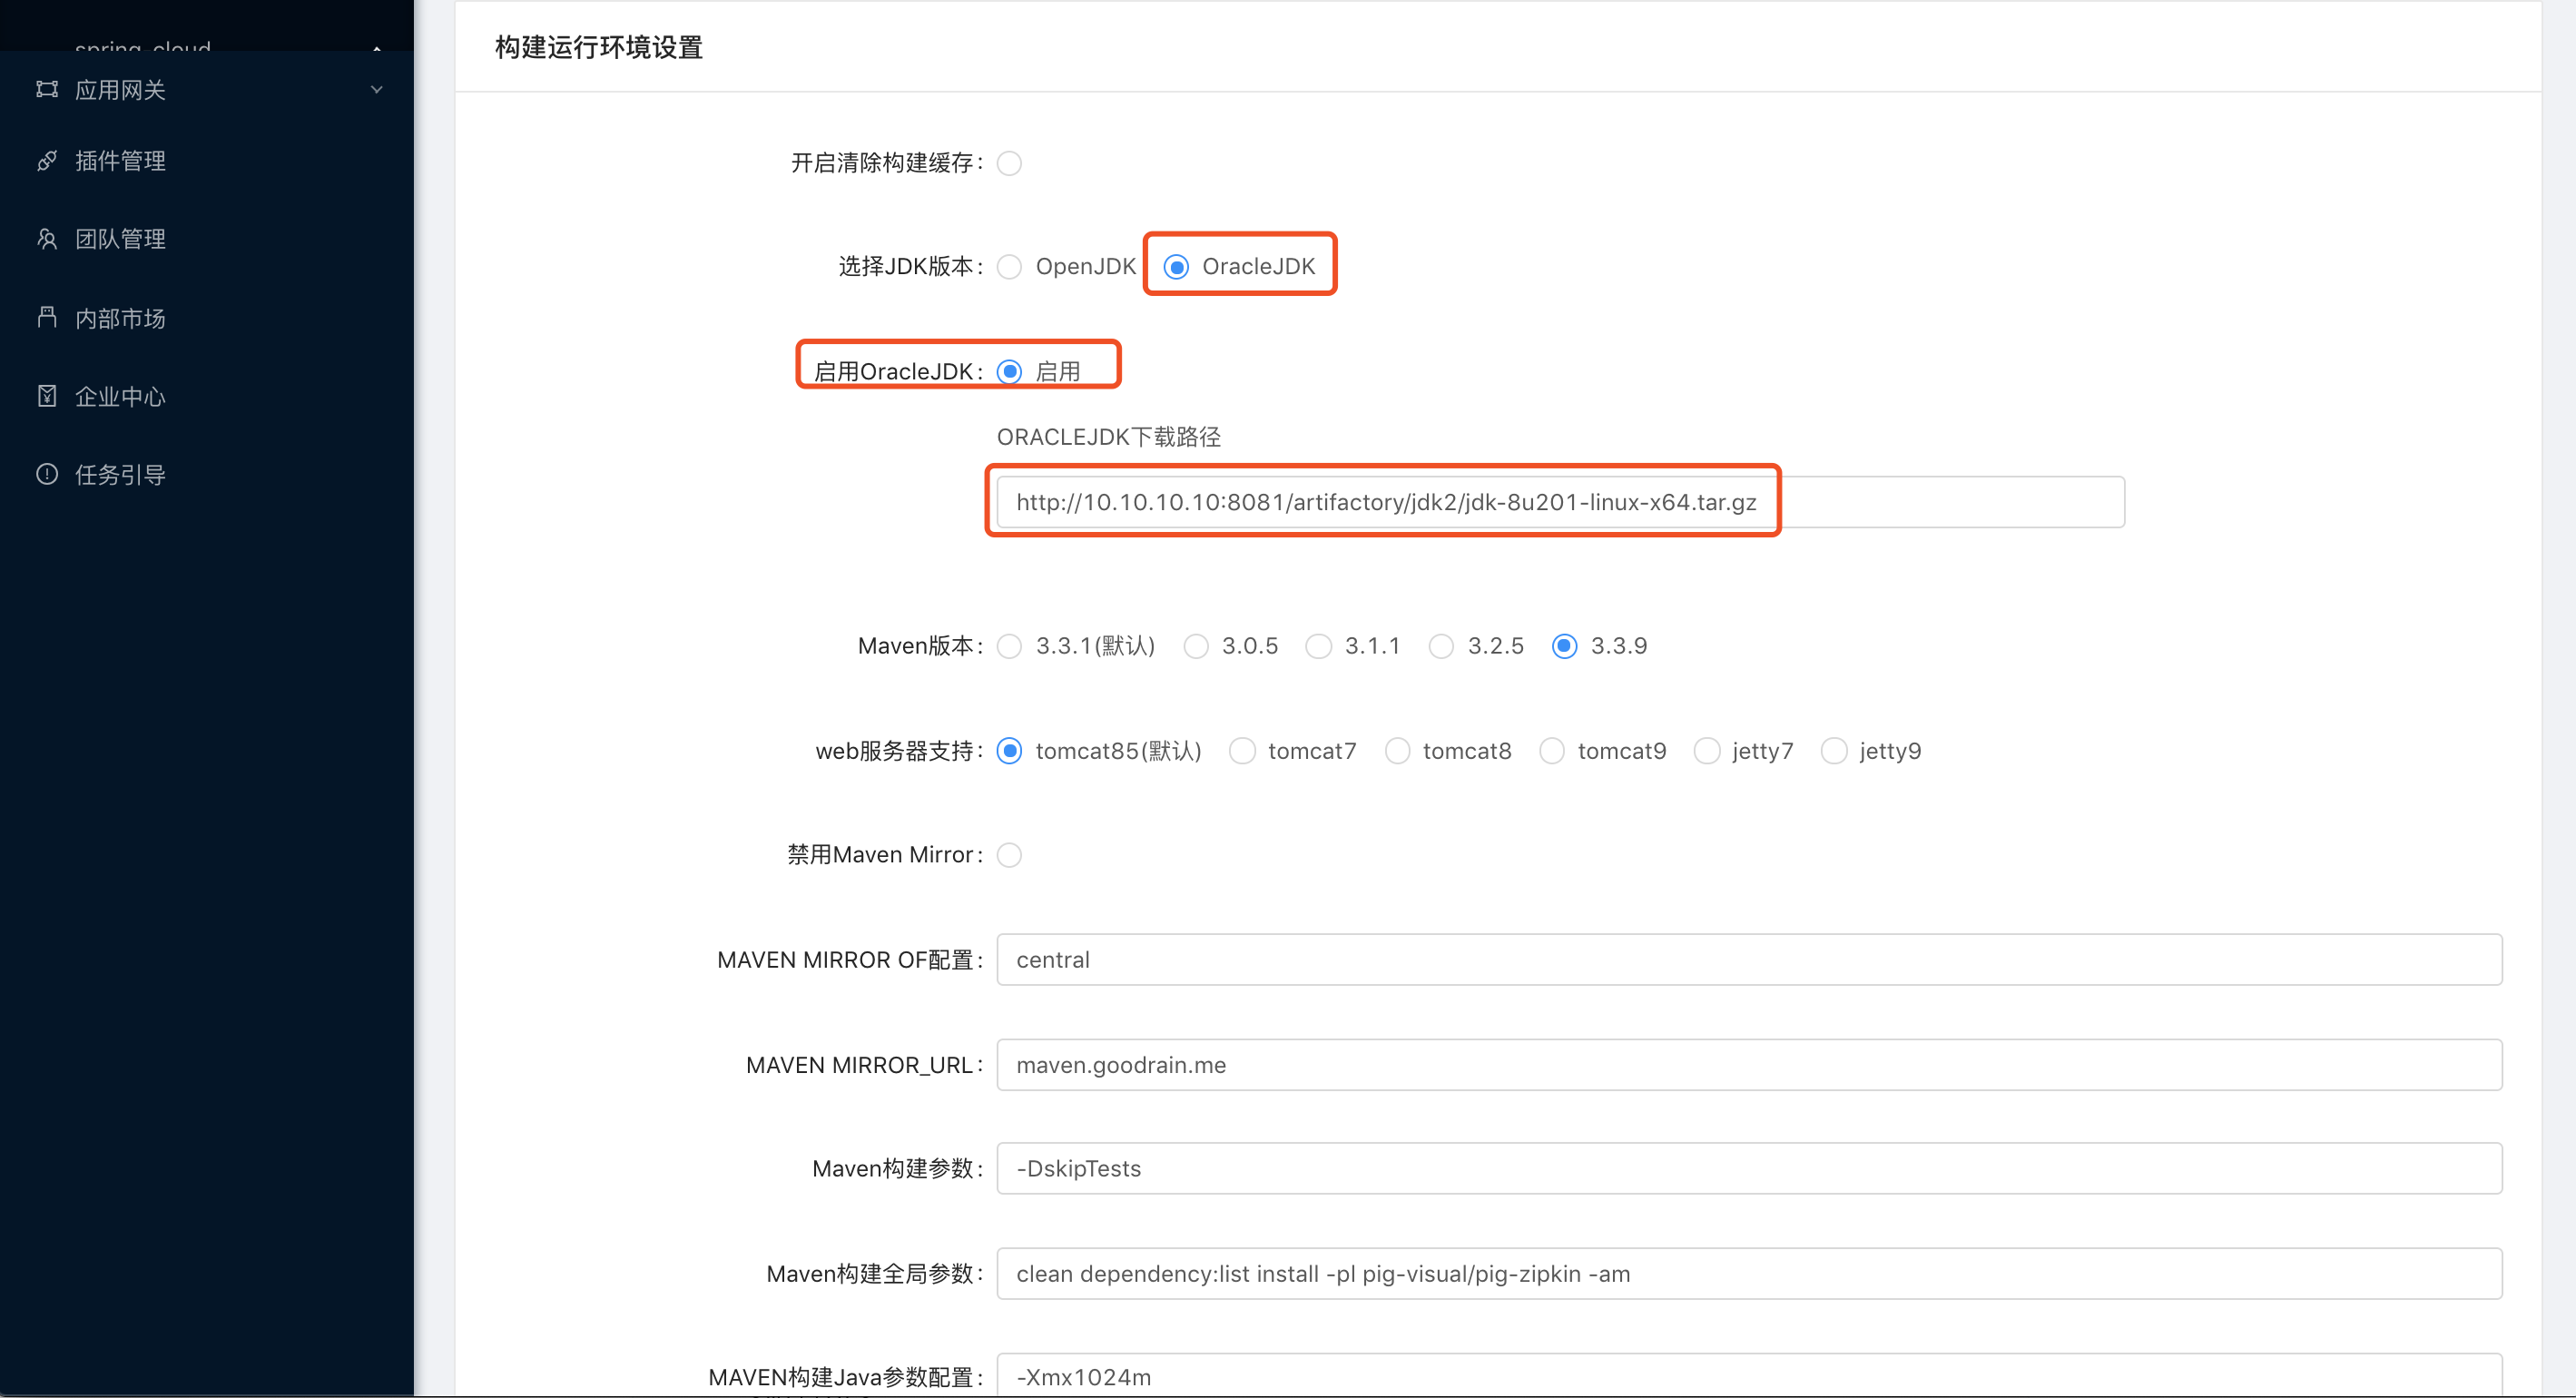2576x1398 pixels.
Task: Click the MAVEN MIRROR_URL input field
Action: pos(1748,1065)
